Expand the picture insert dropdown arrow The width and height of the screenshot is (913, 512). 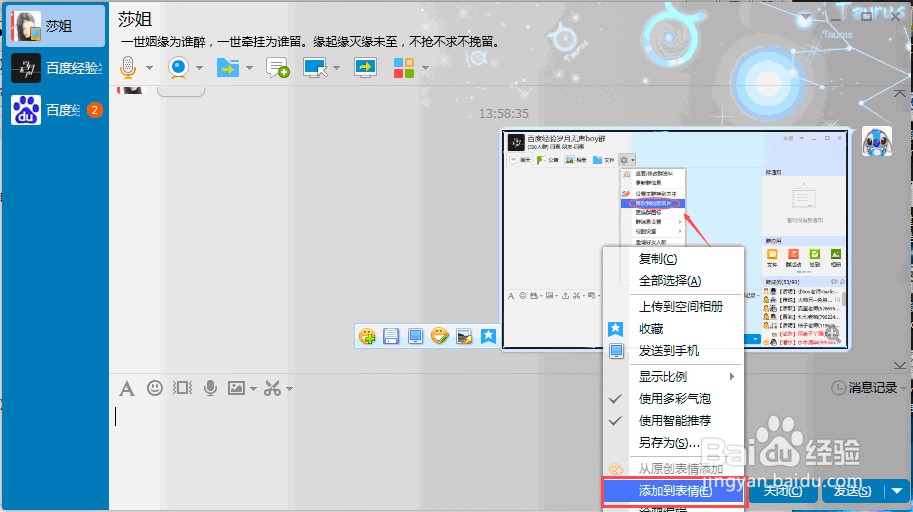point(253,389)
